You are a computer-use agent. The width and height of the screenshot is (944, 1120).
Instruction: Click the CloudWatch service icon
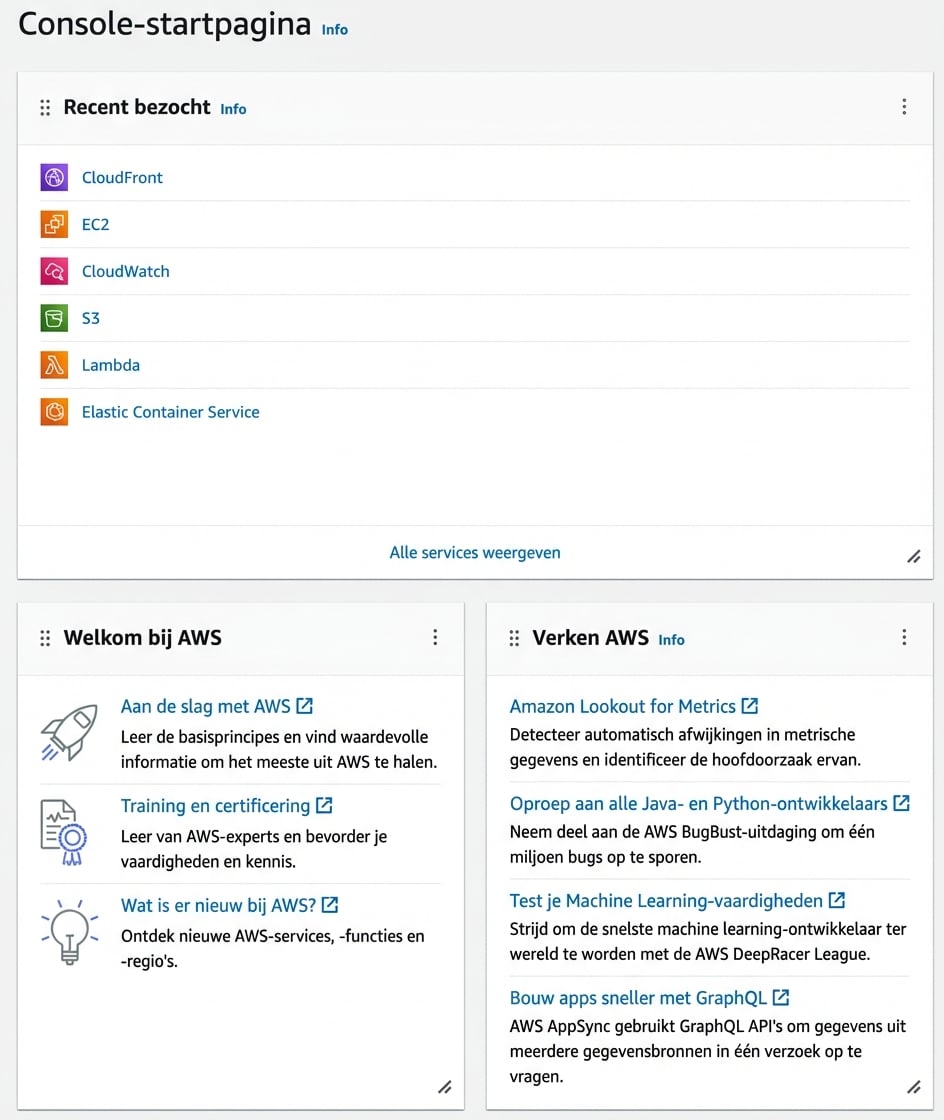pyautogui.click(x=53, y=271)
